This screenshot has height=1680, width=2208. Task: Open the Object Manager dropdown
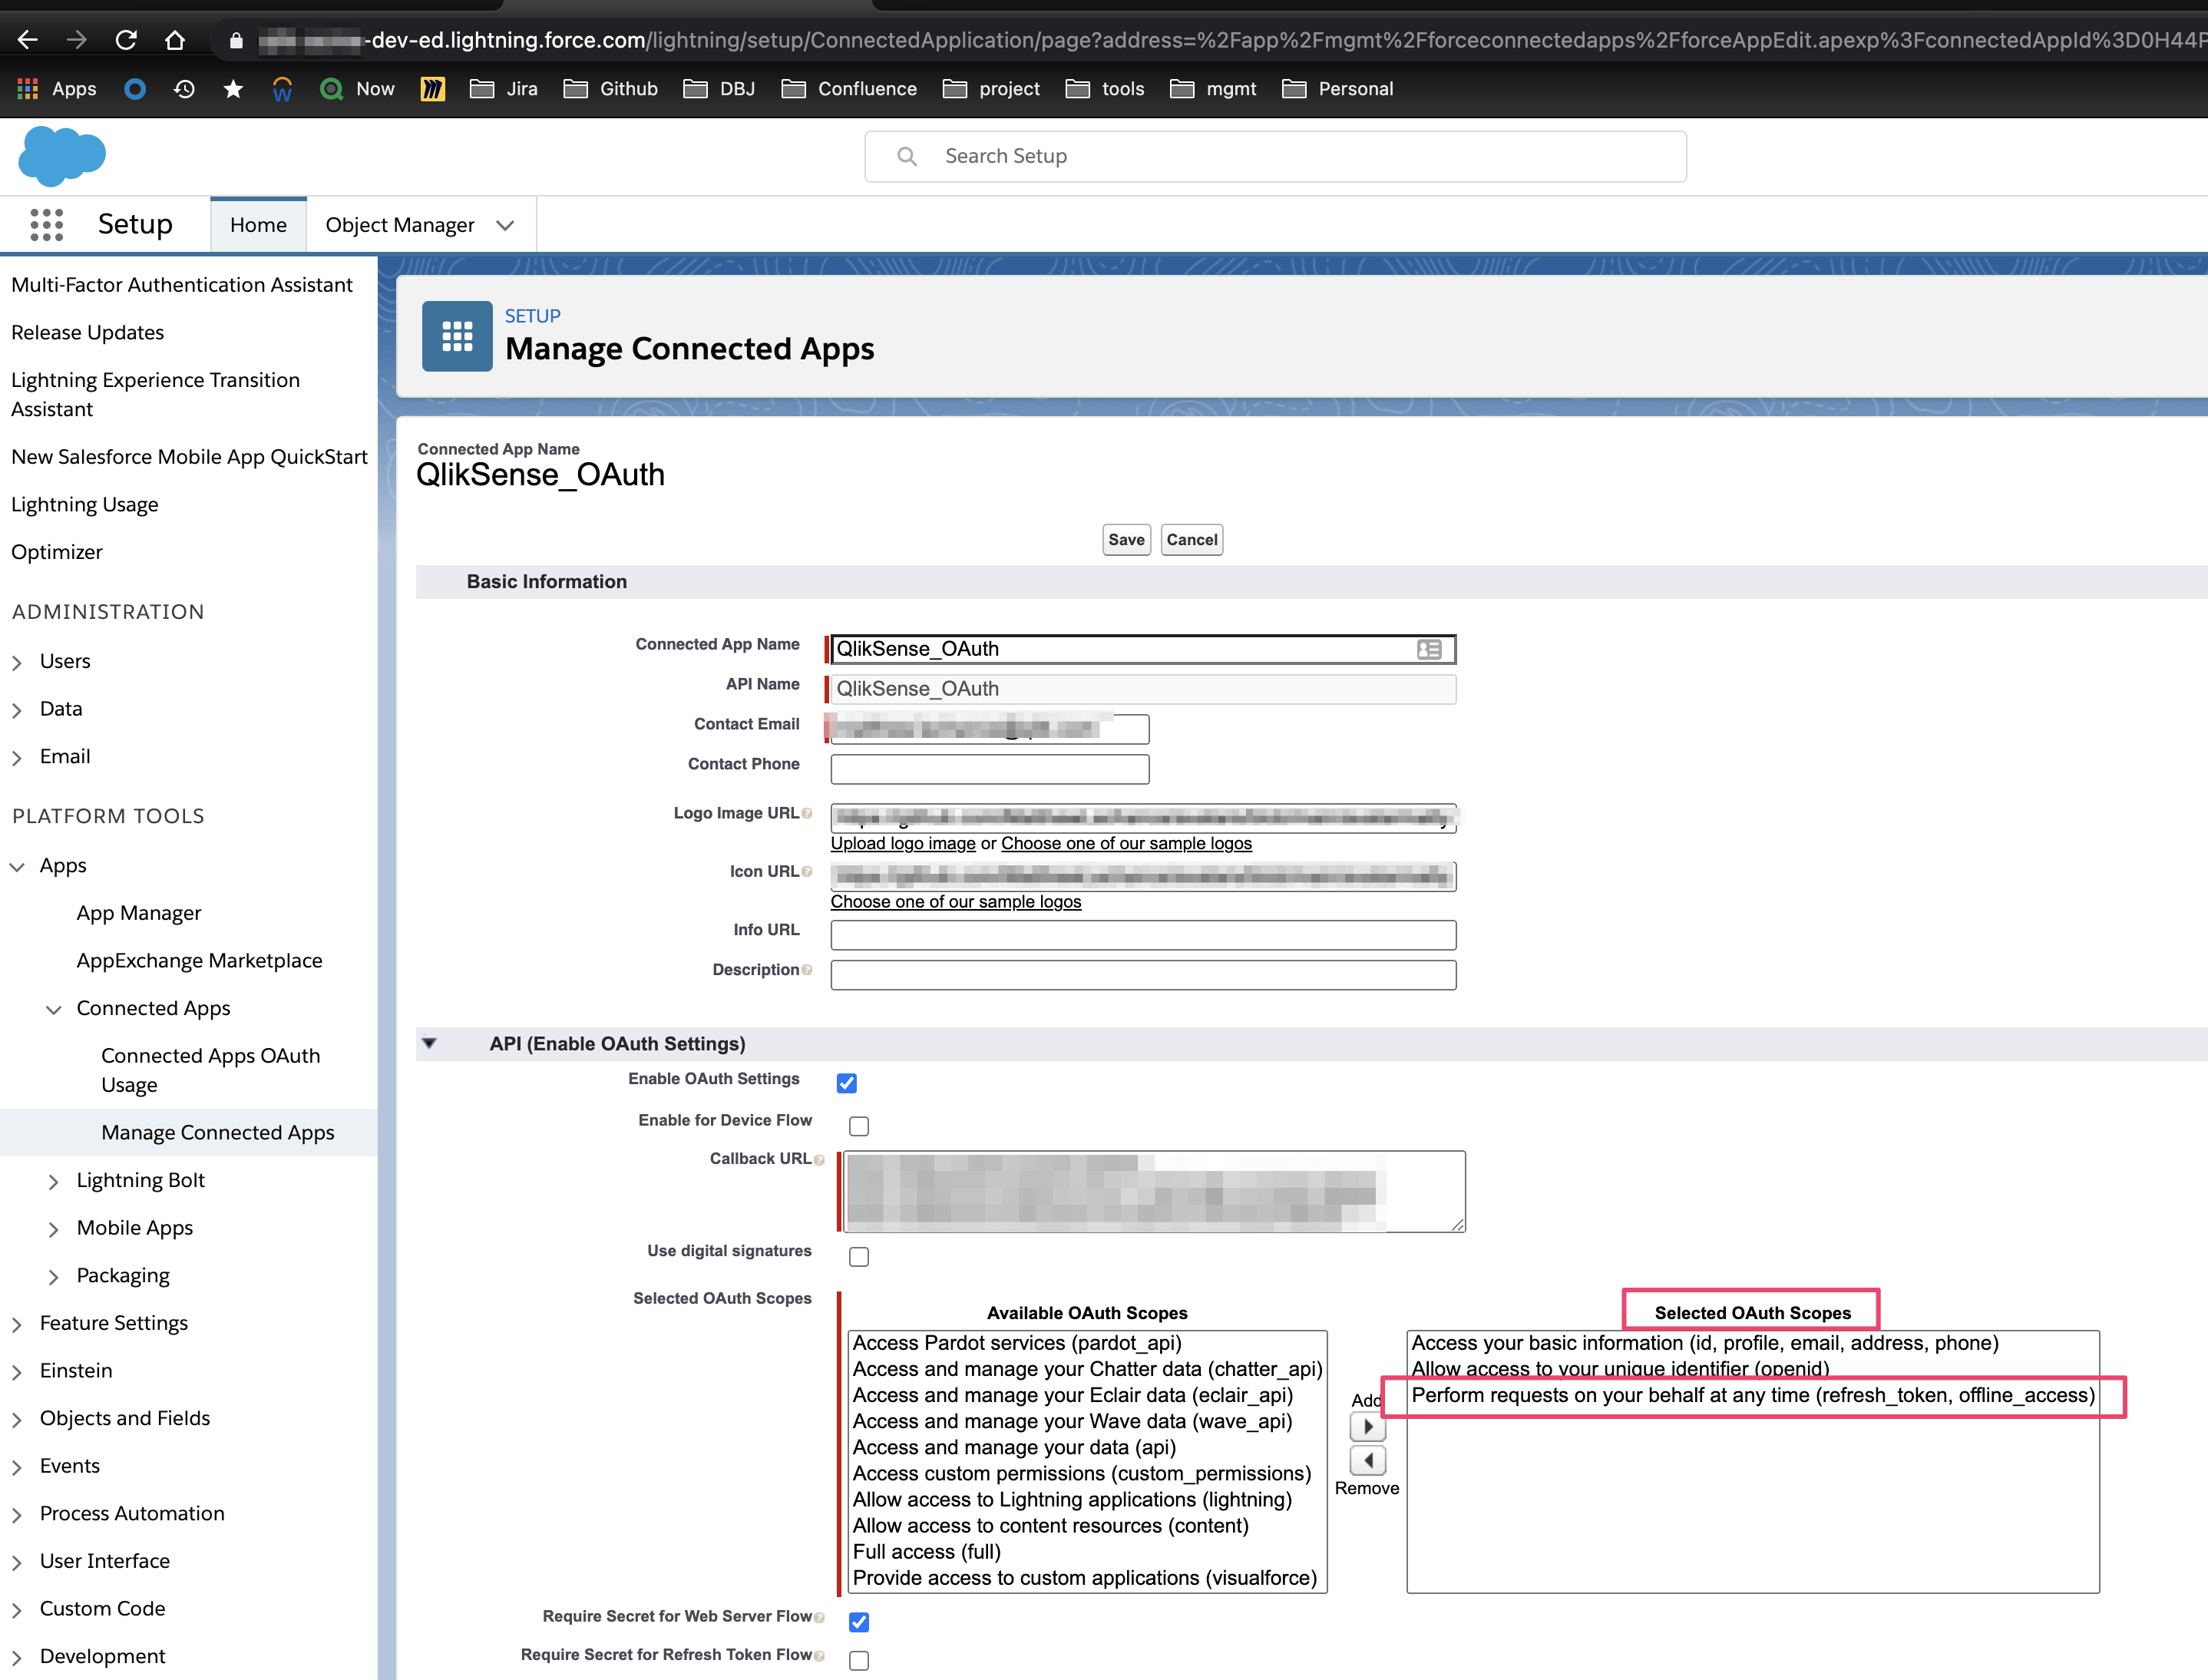pos(505,225)
